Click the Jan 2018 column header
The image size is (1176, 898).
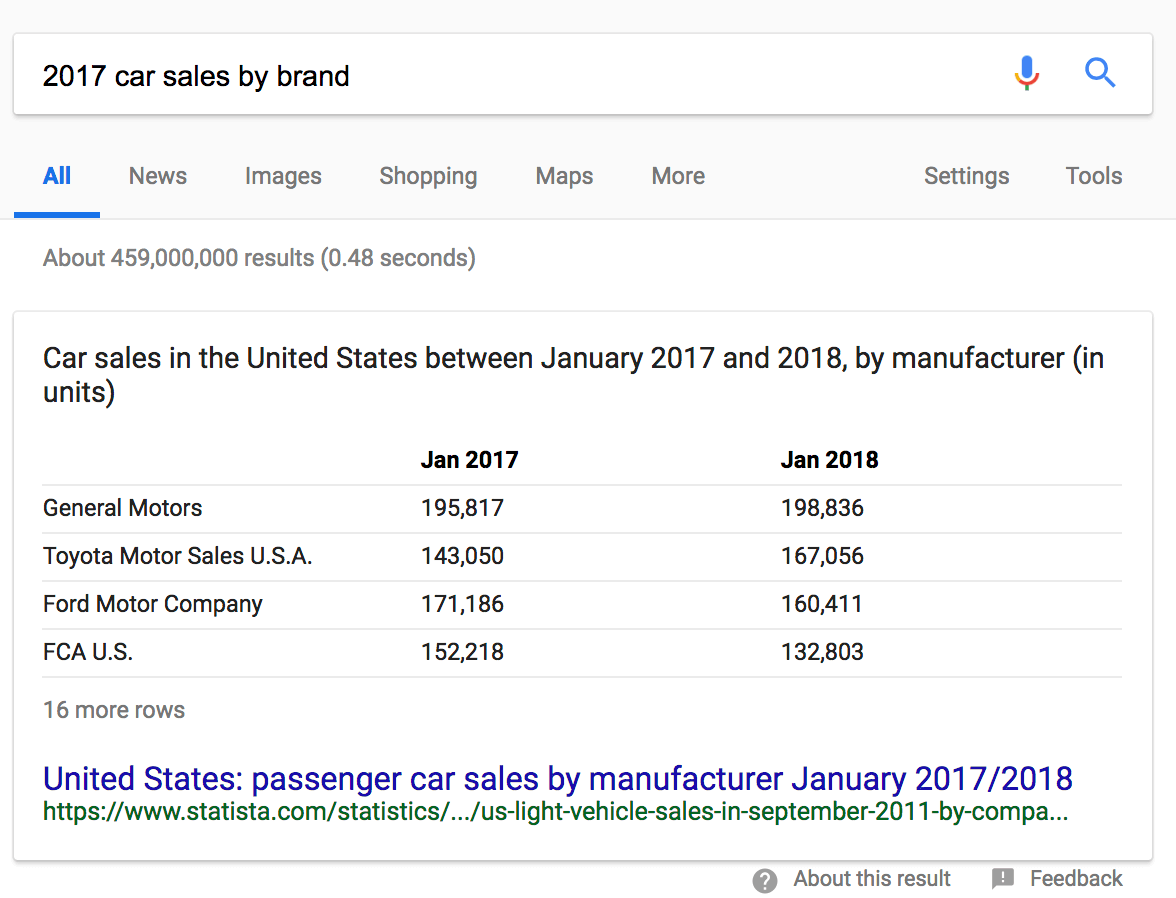pos(829,460)
